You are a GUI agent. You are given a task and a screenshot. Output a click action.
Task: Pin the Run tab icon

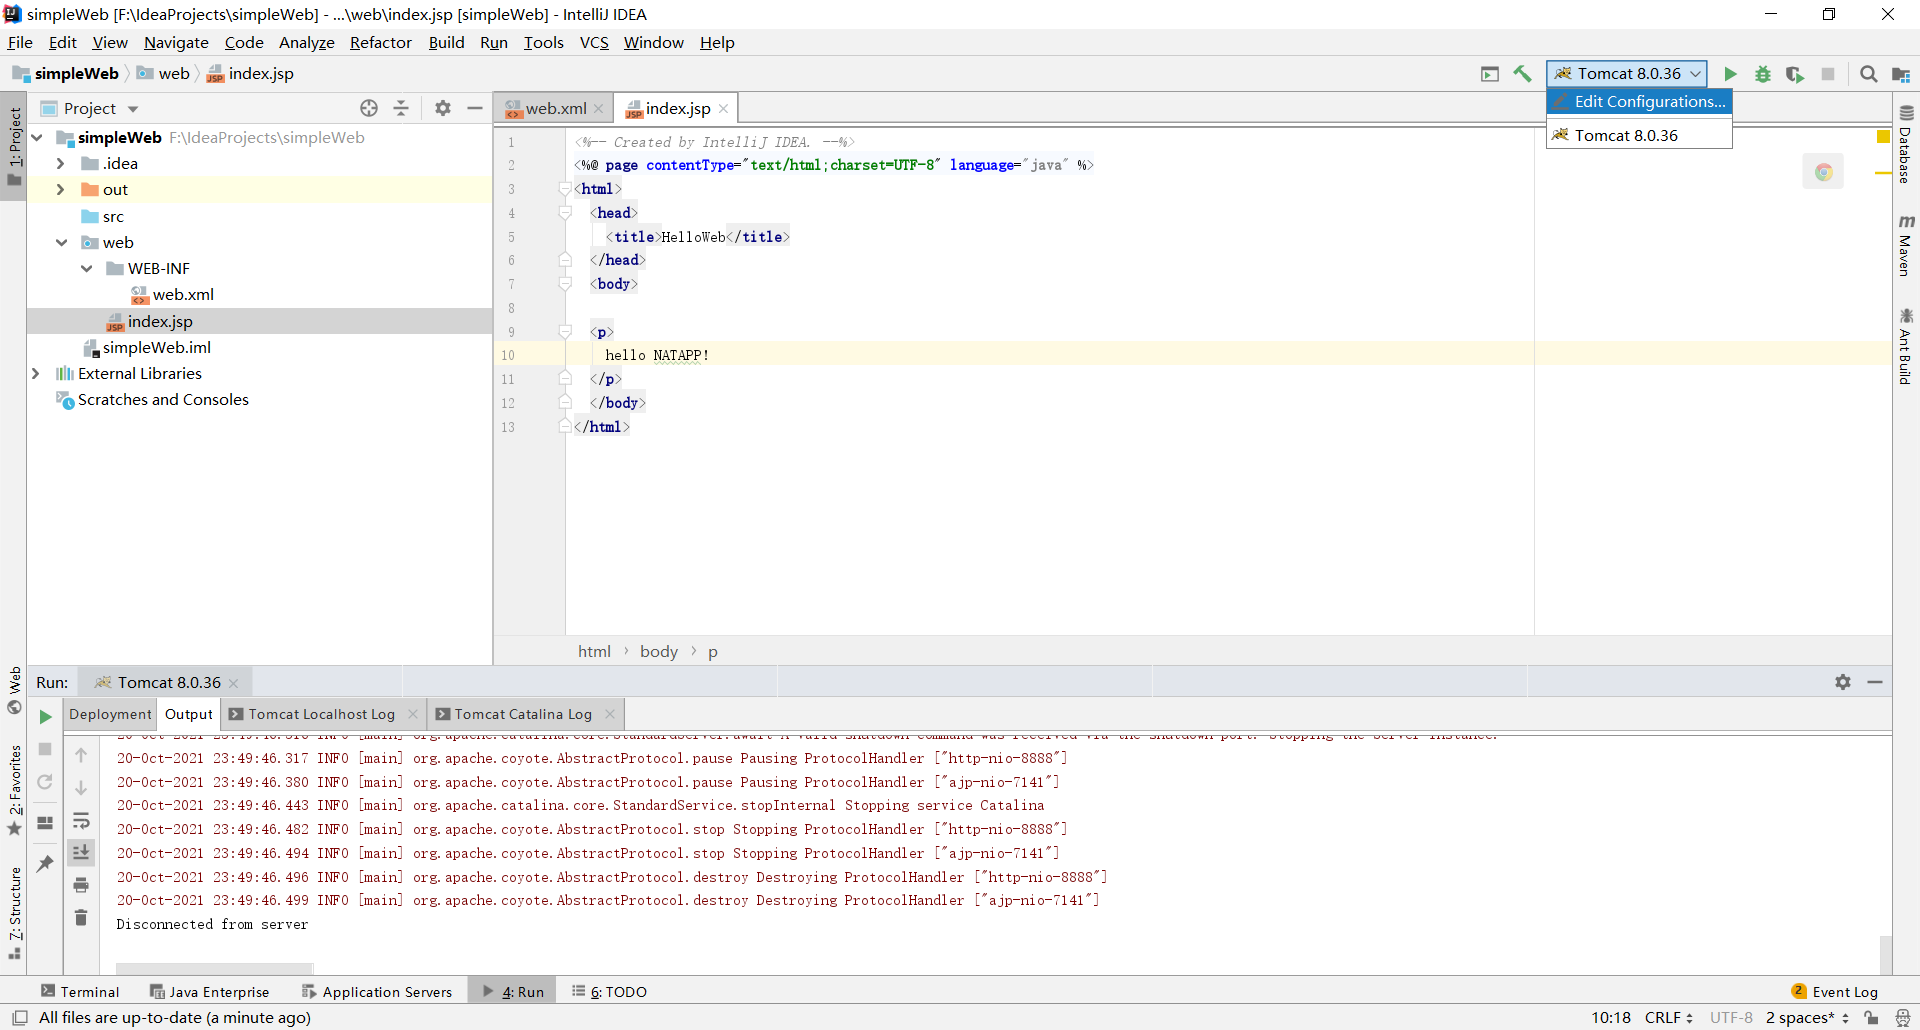pyautogui.click(x=45, y=863)
